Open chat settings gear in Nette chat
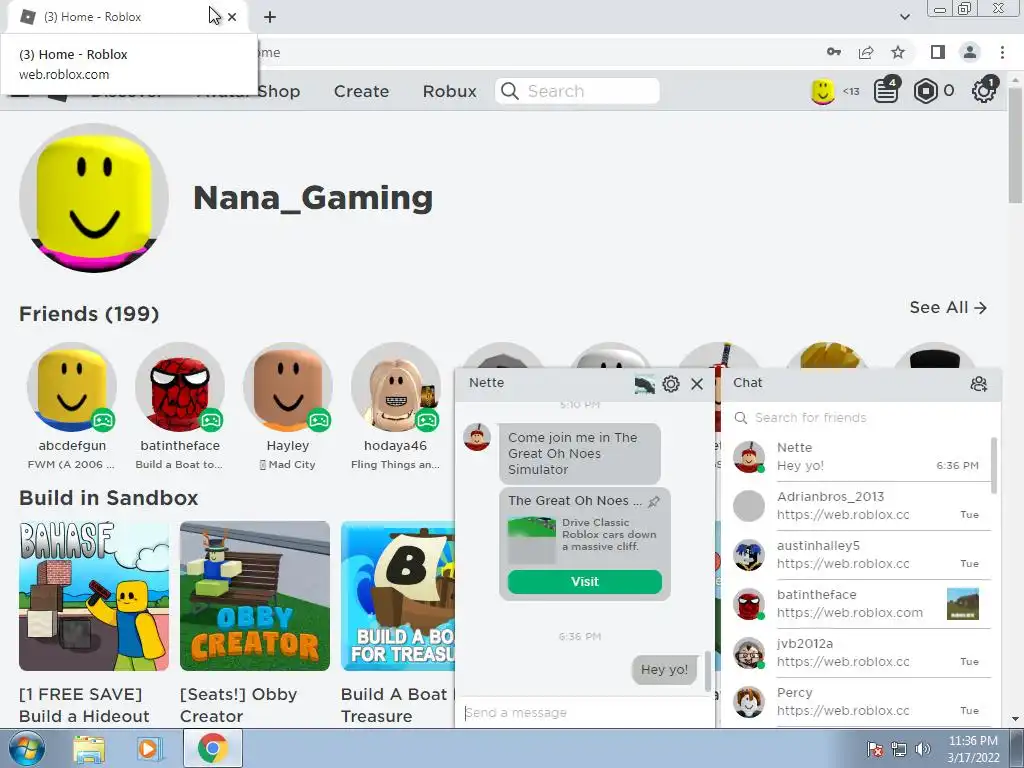Screen dimensions: 1024x768 [671, 384]
